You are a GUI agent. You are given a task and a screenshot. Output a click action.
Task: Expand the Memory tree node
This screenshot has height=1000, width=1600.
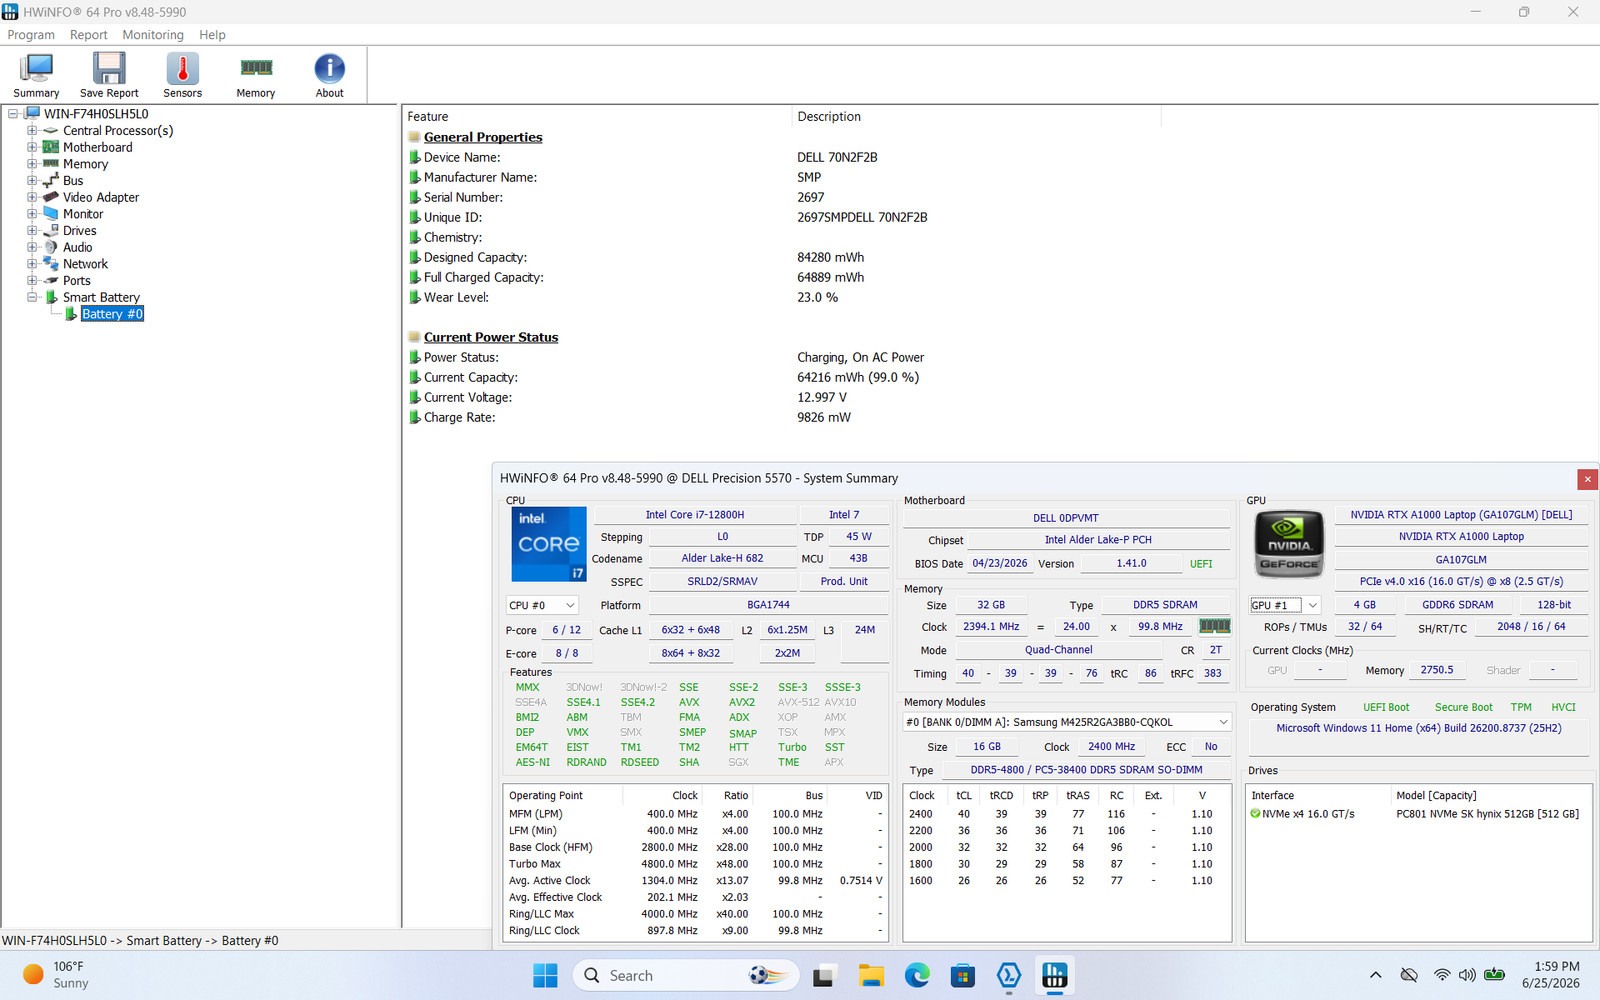pyautogui.click(x=32, y=164)
